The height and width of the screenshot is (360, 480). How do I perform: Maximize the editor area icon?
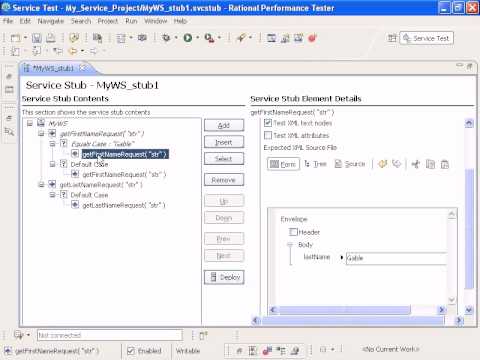click(x=469, y=66)
